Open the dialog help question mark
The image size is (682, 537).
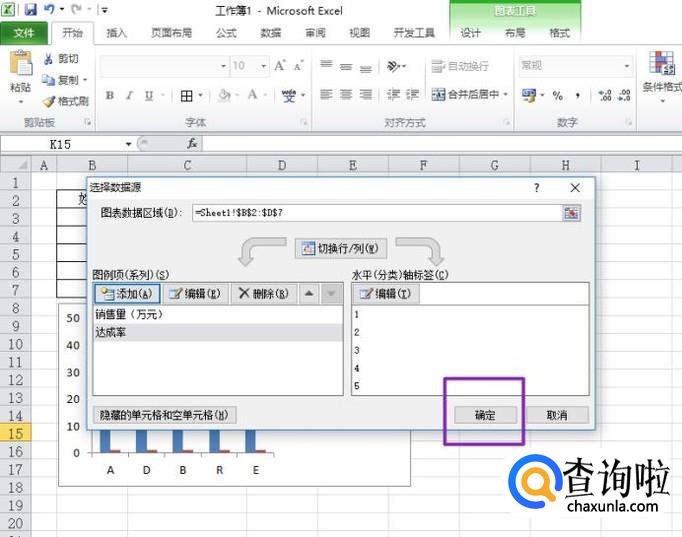(537, 188)
